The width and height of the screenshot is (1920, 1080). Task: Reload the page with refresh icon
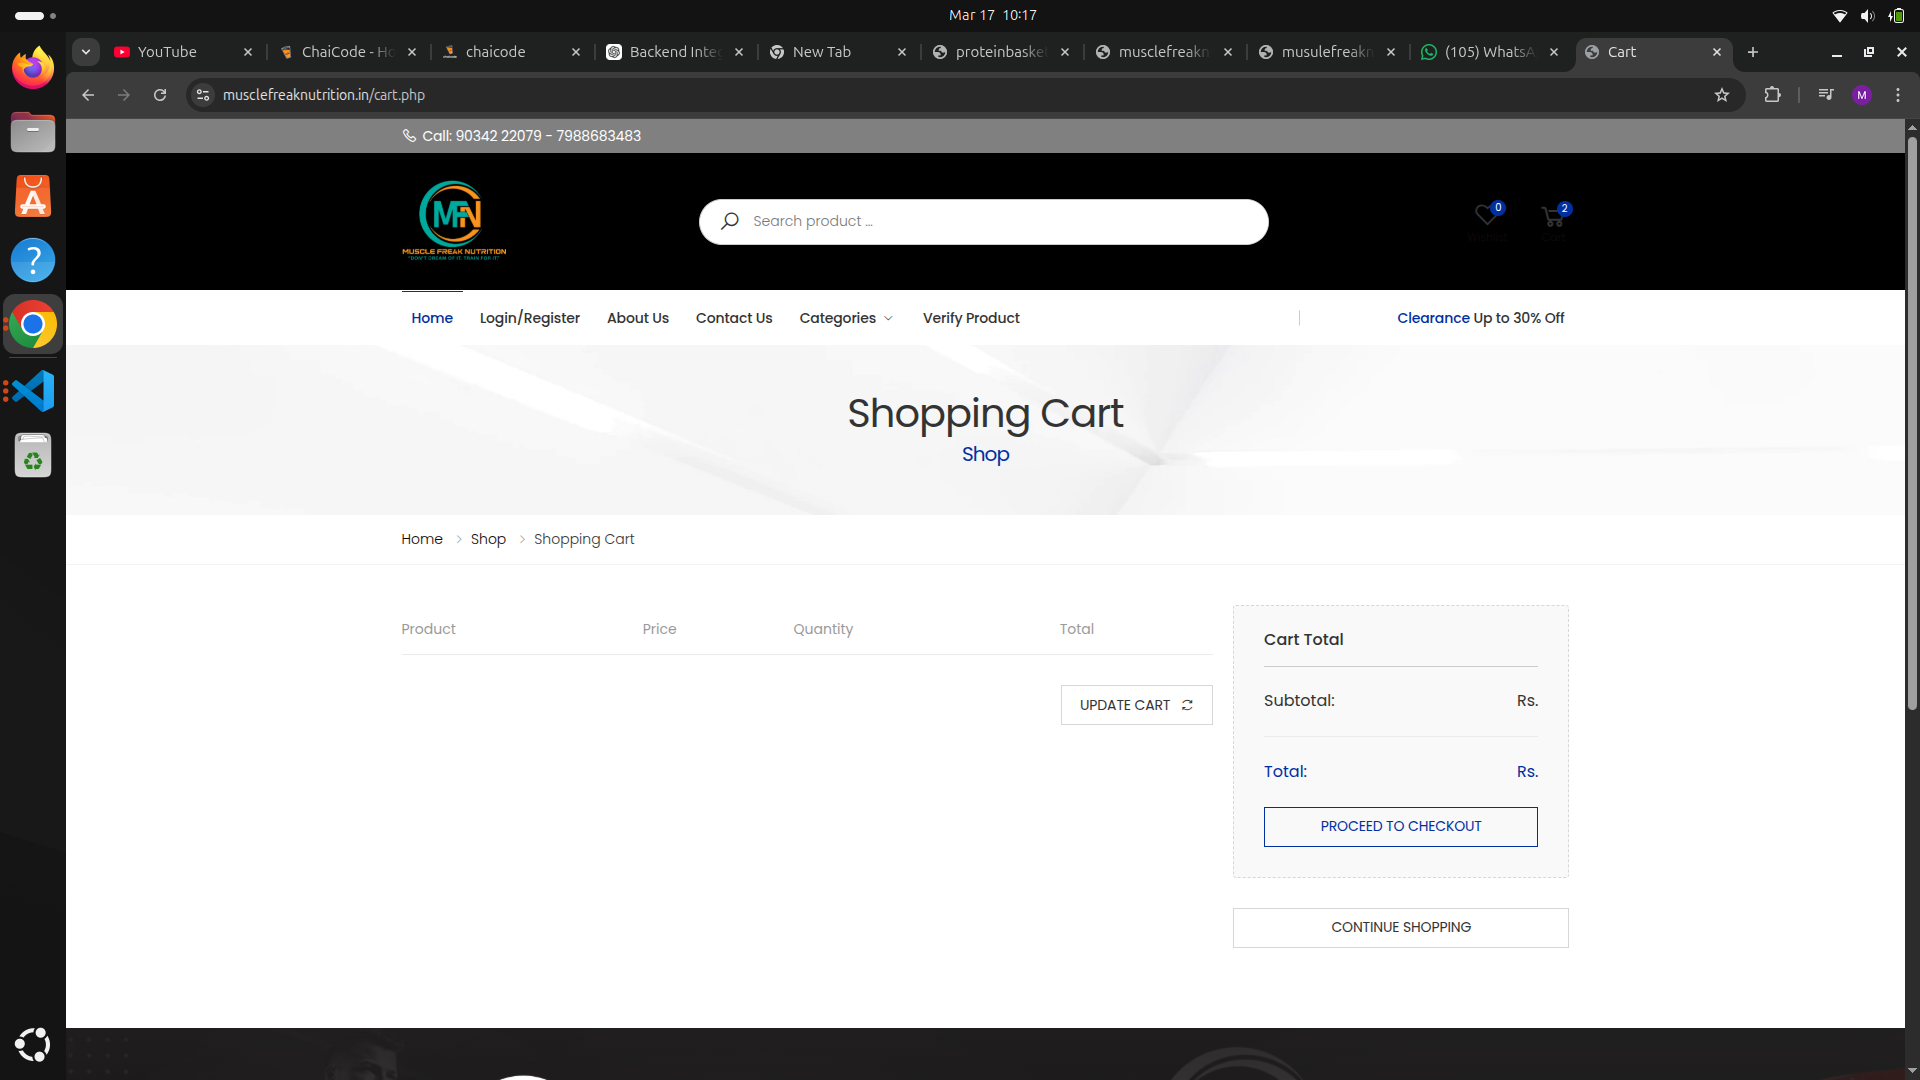[160, 95]
